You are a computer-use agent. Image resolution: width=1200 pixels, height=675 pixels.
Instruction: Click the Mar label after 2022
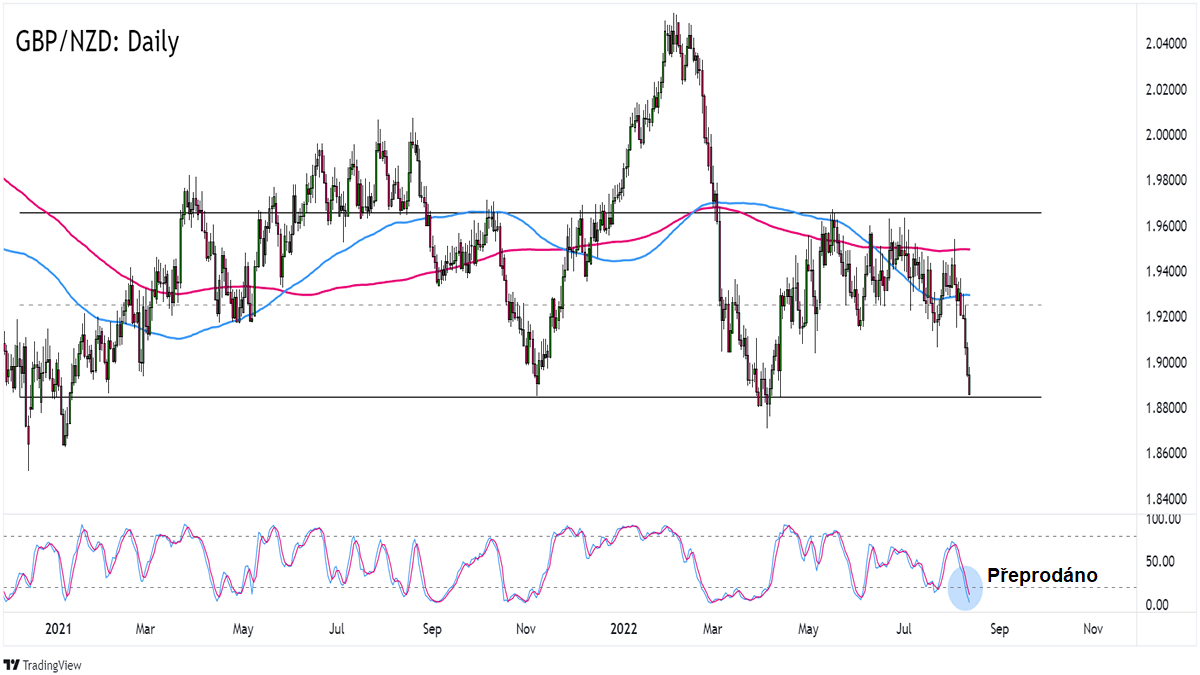pos(713,630)
